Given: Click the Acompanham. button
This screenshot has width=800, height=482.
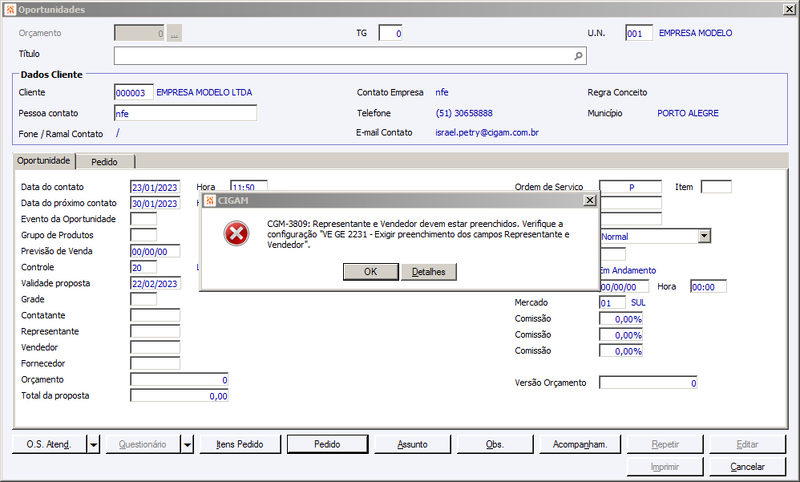Looking at the screenshot, I should pyautogui.click(x=580, y=445).
